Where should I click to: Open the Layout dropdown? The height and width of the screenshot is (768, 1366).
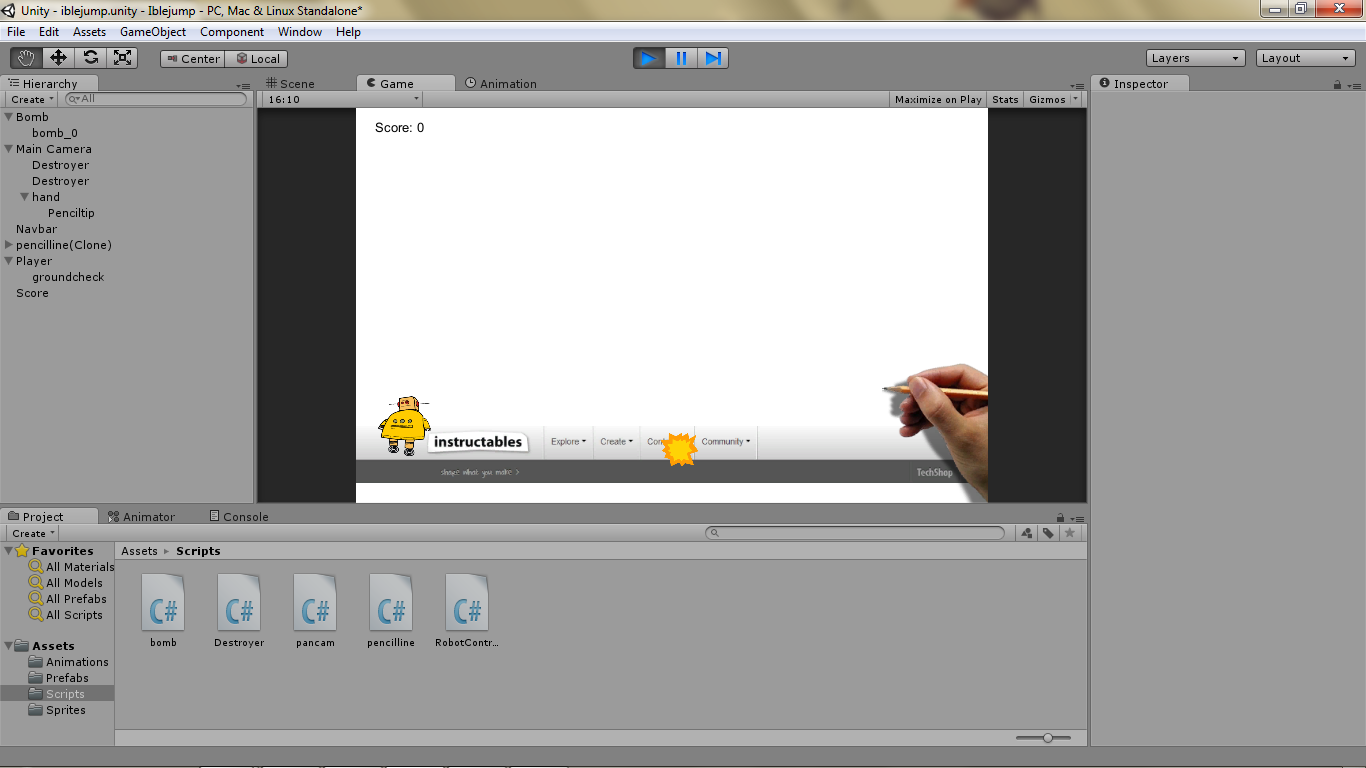[1306, 58]
